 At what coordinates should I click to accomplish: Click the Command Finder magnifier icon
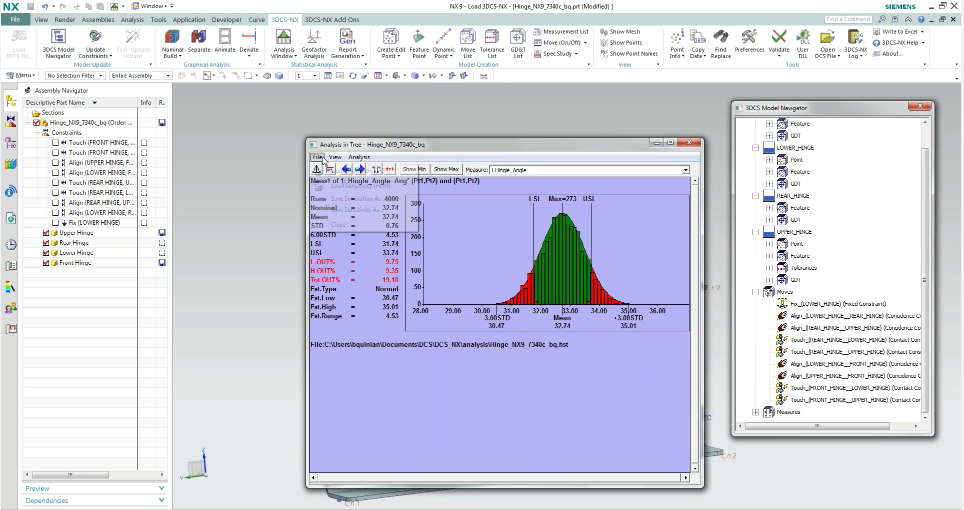[x=882, y=20]
